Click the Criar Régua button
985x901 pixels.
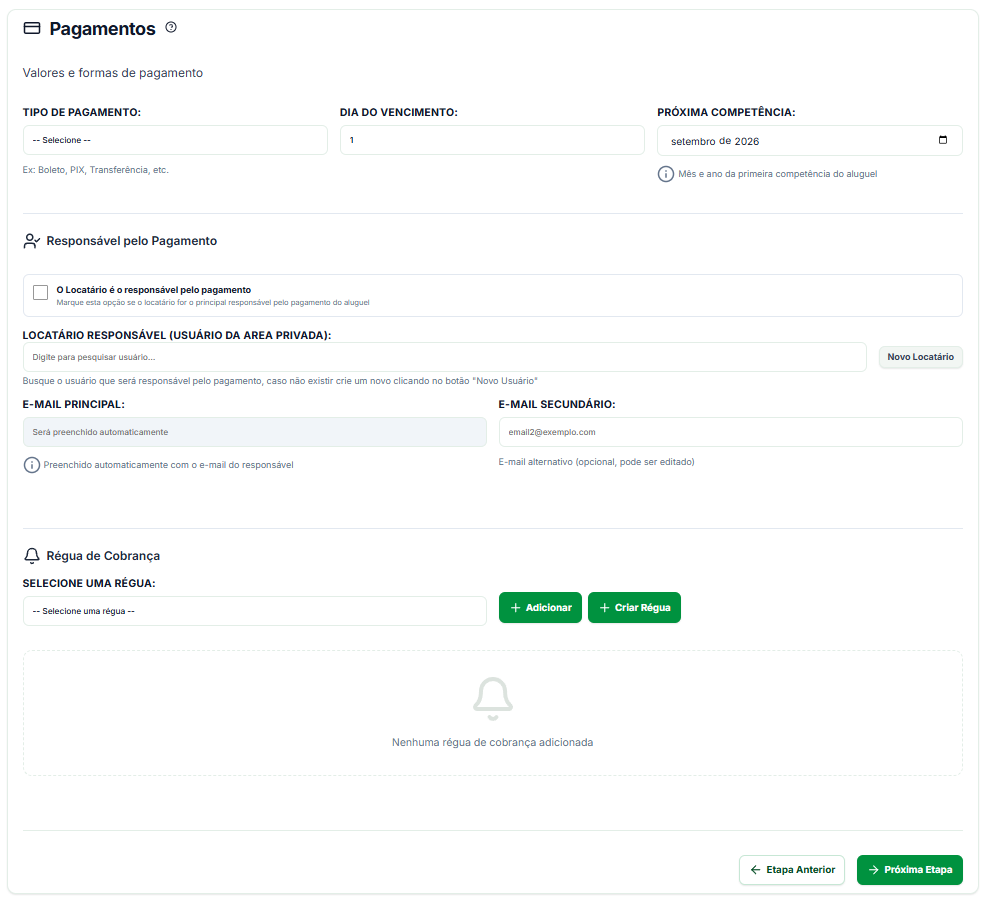click(x=634, y=608)
